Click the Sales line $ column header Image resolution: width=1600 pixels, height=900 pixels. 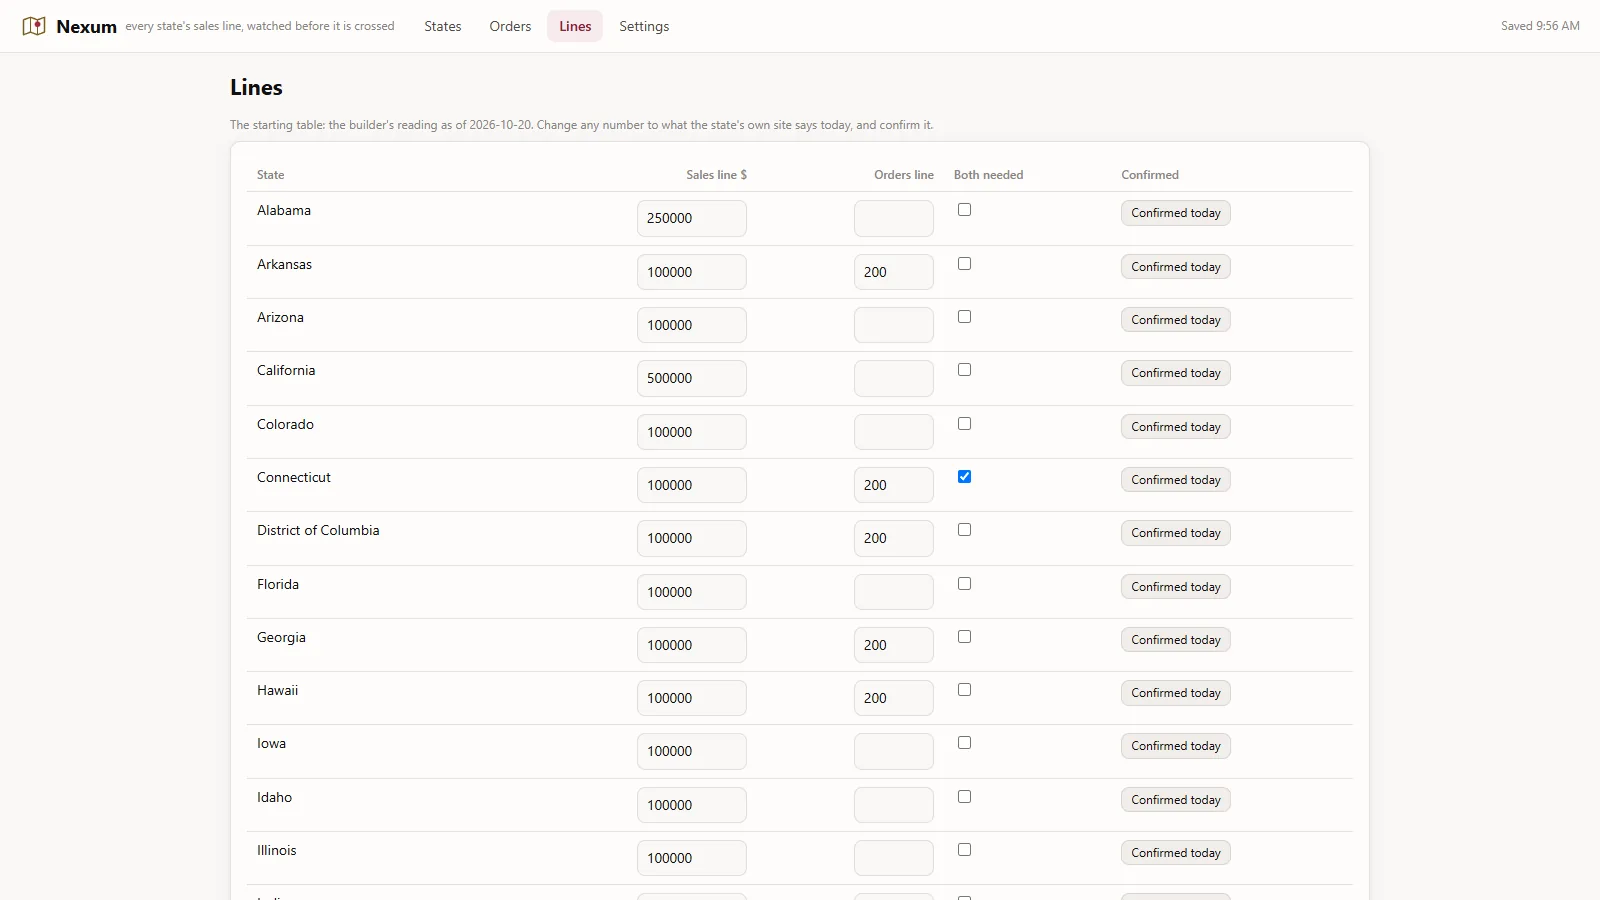tap(716, 175)
